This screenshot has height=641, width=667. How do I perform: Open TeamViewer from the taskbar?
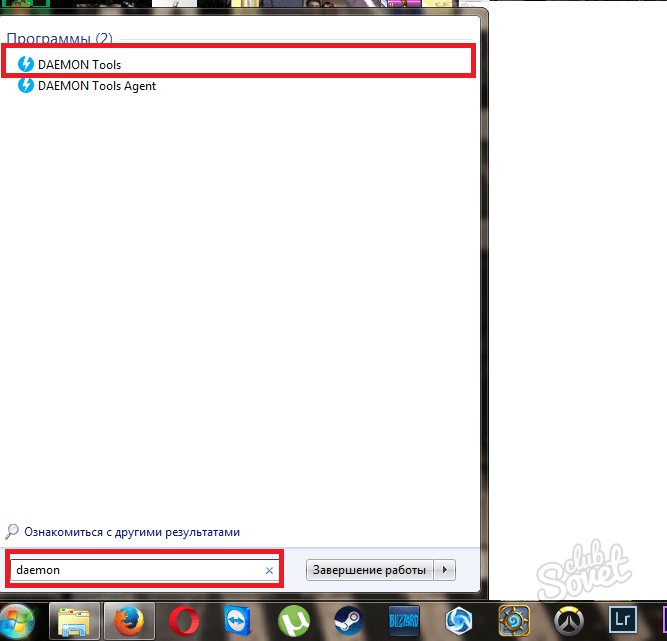click(x=238, y=622)
